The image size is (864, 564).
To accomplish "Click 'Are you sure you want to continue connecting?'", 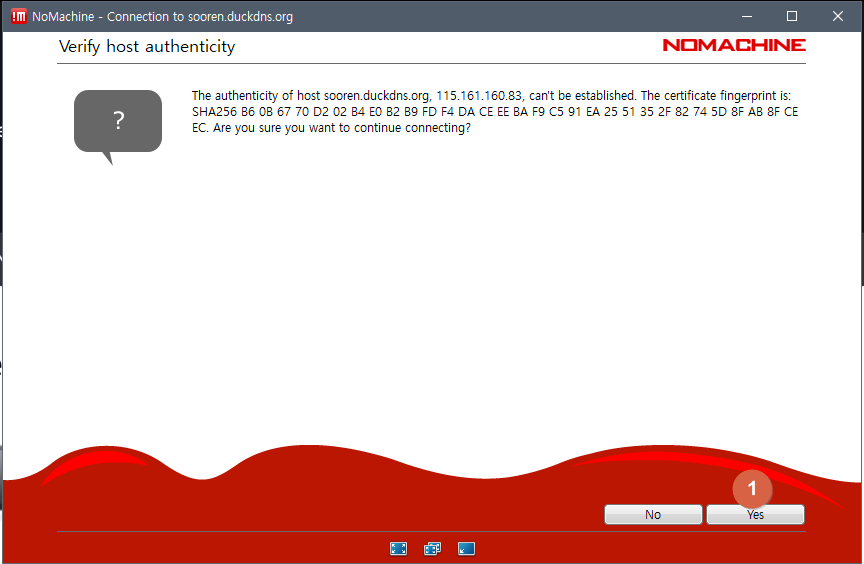I will [x=342, y=128].
